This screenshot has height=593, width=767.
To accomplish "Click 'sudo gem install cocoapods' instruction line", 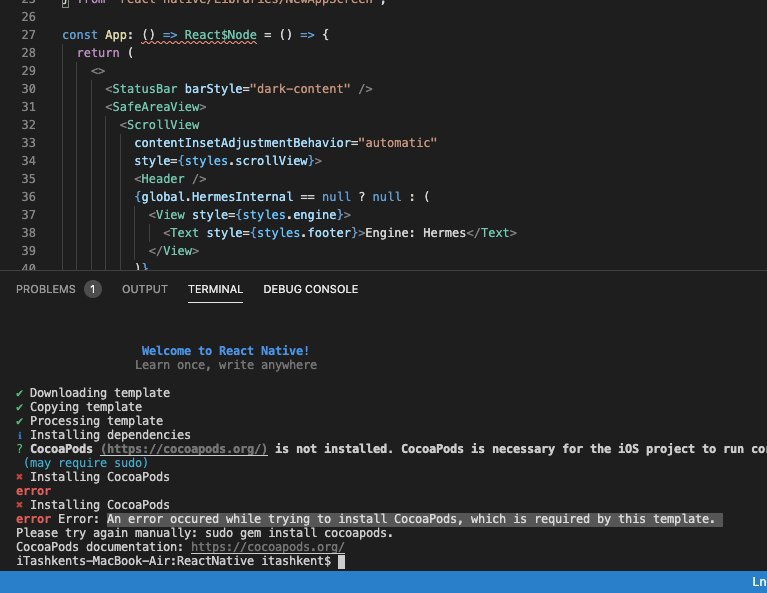I will pyautogui.click(x=204, y=533).
